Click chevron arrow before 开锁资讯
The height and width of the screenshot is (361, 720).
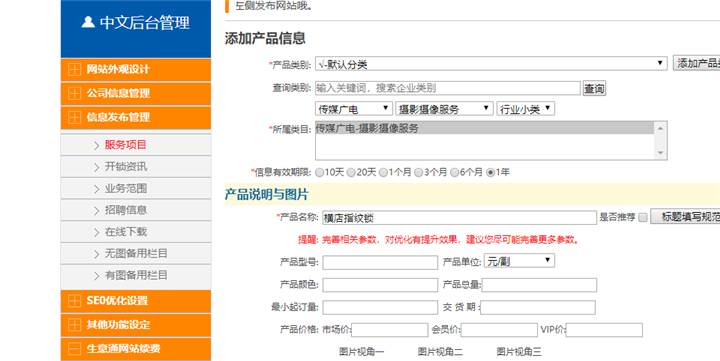tap(96, 167)
